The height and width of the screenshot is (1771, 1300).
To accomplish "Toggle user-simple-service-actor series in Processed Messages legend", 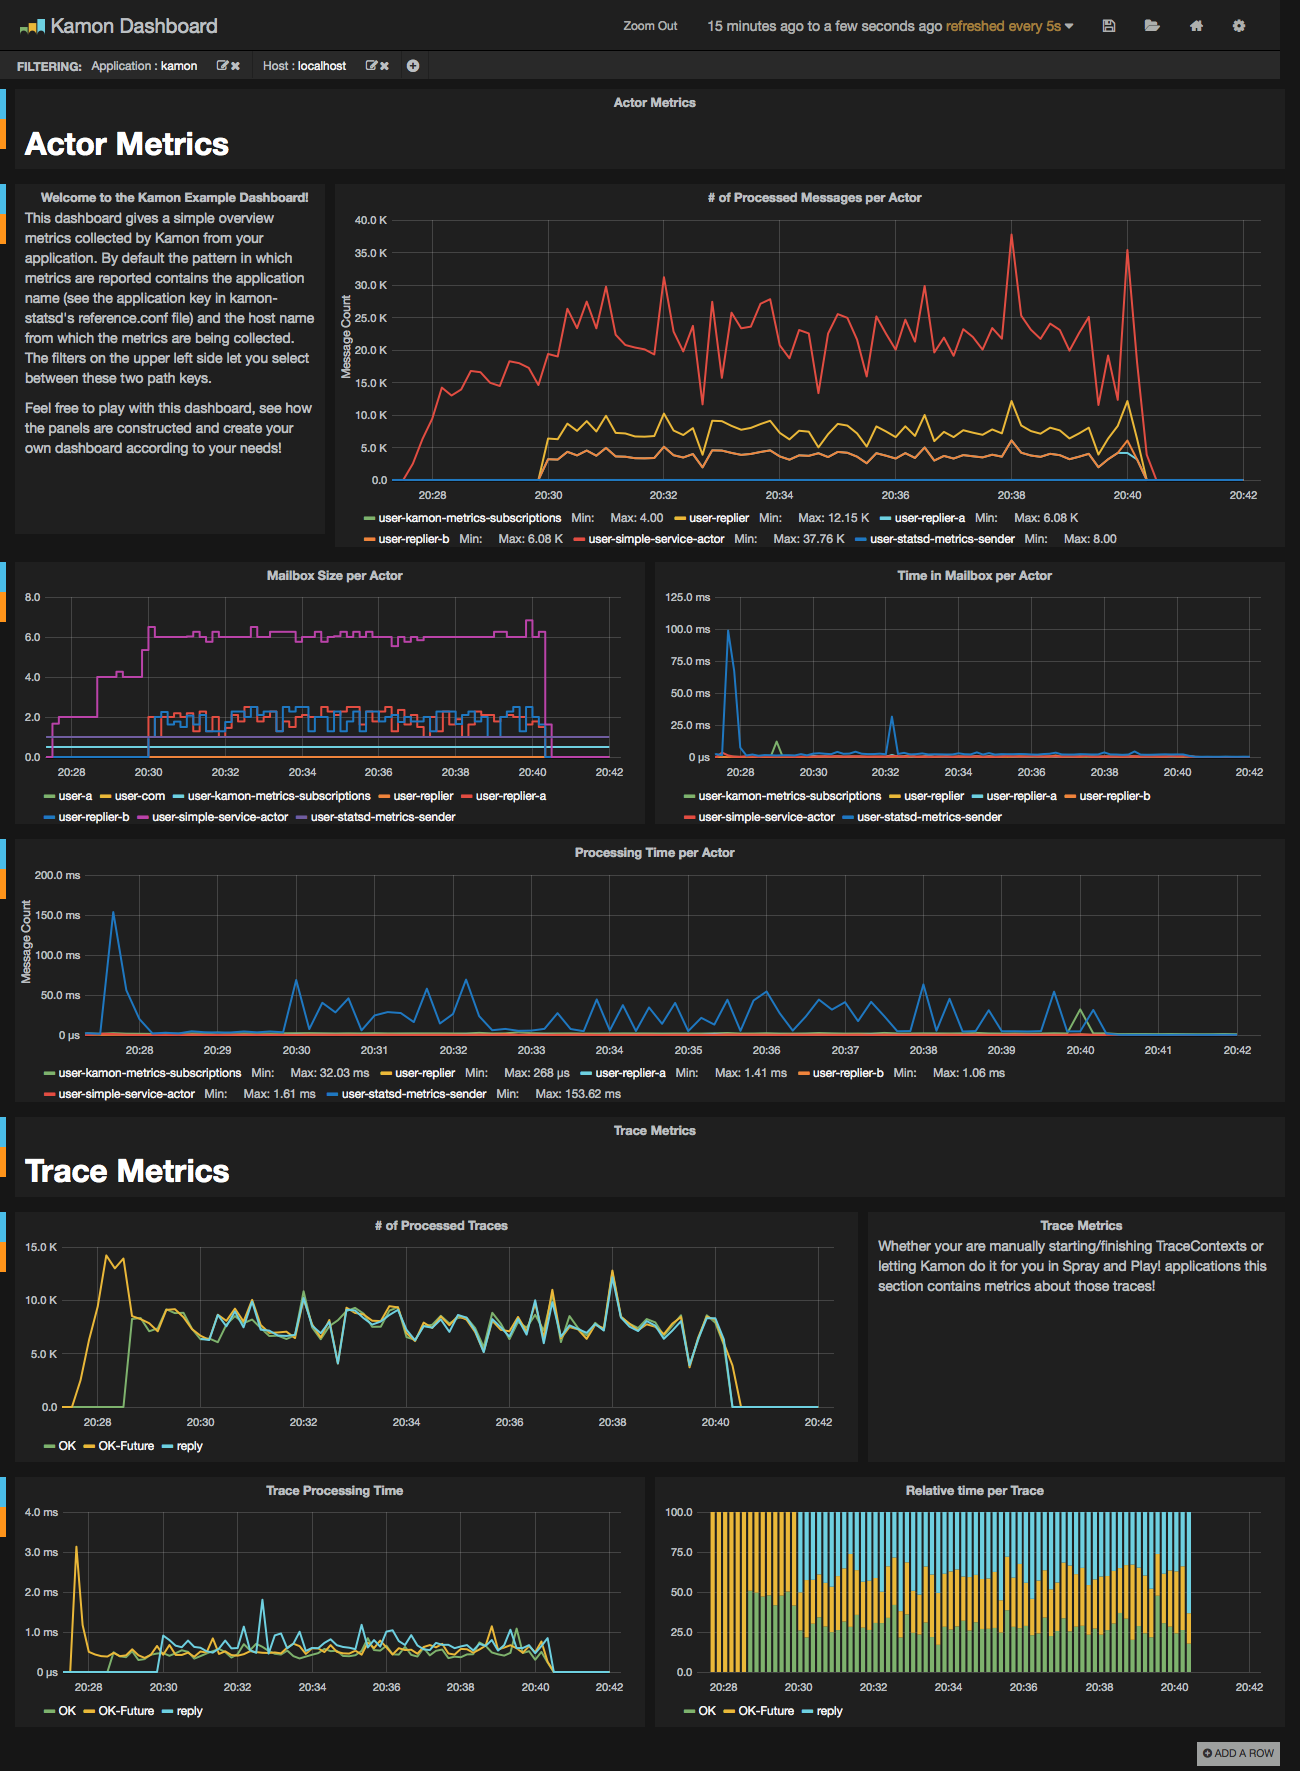I will pyautogui.click(x=656, y=539).
